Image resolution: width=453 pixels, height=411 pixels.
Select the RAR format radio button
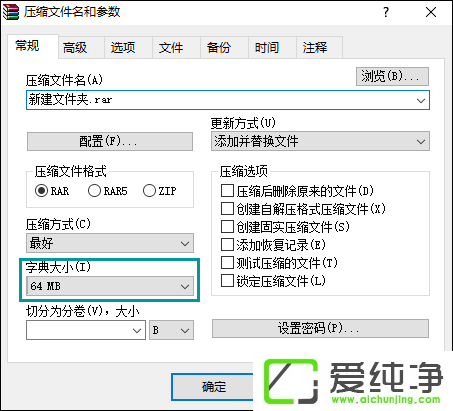click(x=41, y=191)
